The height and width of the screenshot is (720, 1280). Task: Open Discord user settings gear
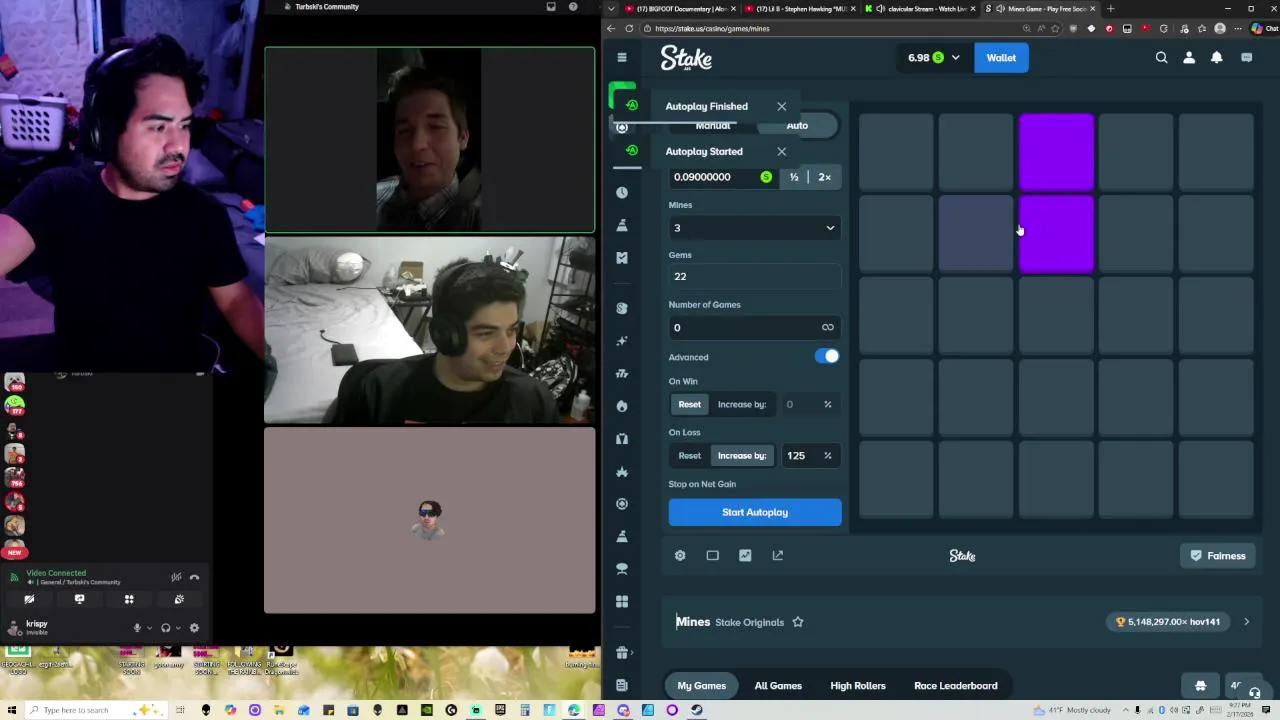point(194,628)
